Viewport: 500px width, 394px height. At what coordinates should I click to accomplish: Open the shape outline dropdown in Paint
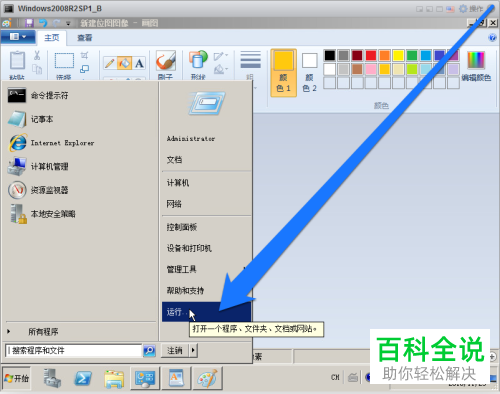click(220, 56)
